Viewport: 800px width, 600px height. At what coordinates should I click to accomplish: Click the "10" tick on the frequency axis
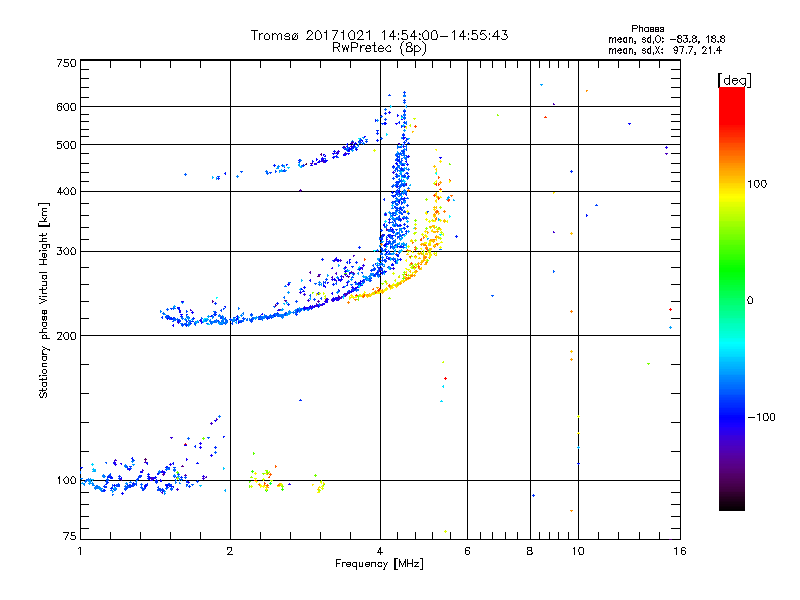(x=578, y=551)
